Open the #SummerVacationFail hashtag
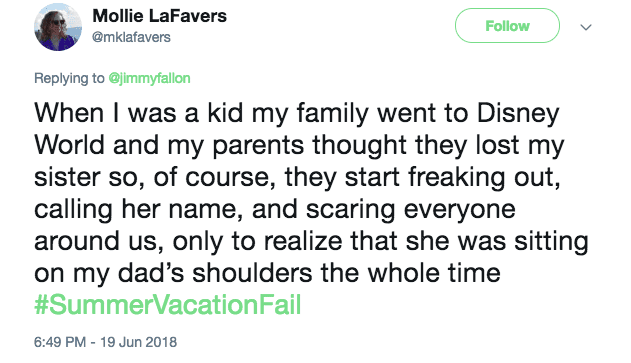Screen dimensions: 631x363 tap(167, 305)
